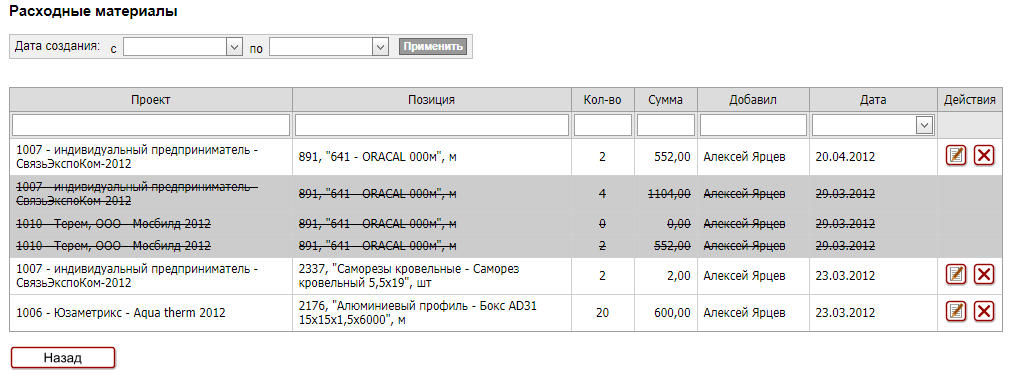The height and width of the screenshot is (376, 1010).
Task: Sort by the Сумма column header
Action: point(665,100)
